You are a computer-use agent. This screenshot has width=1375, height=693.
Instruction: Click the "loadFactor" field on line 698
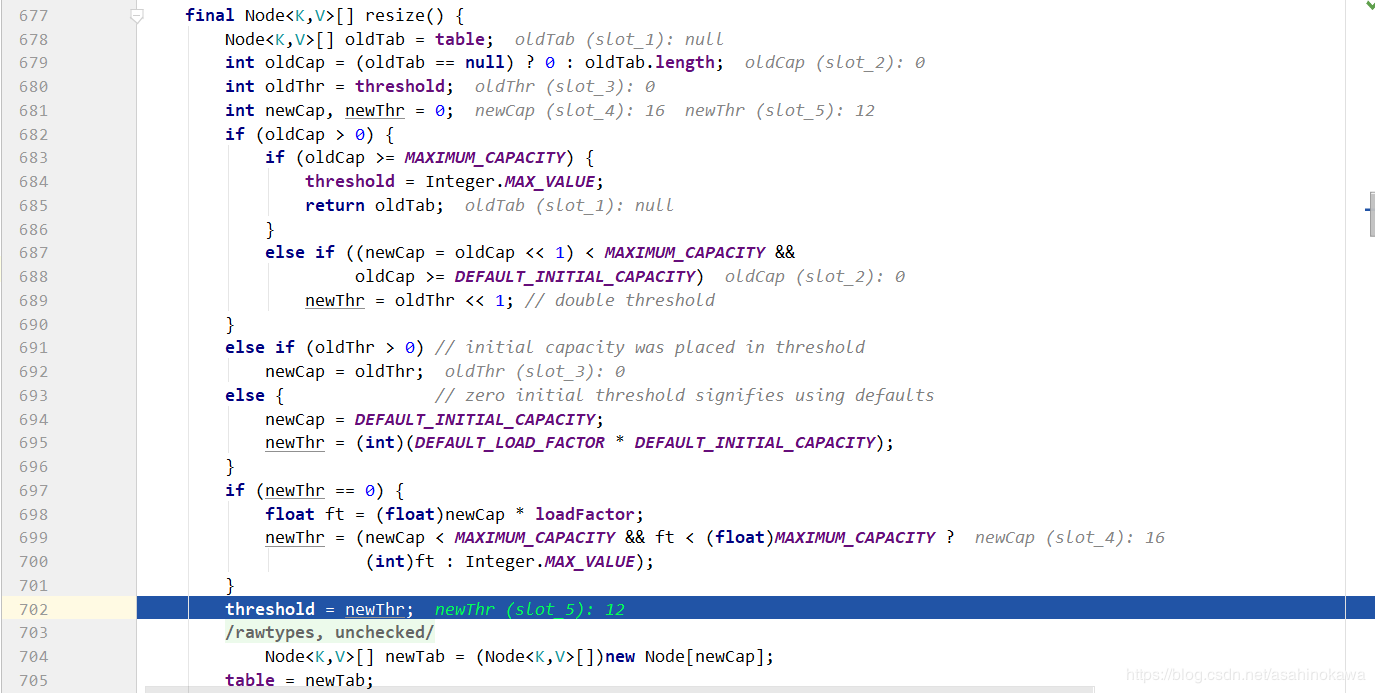tap(584, 514)
